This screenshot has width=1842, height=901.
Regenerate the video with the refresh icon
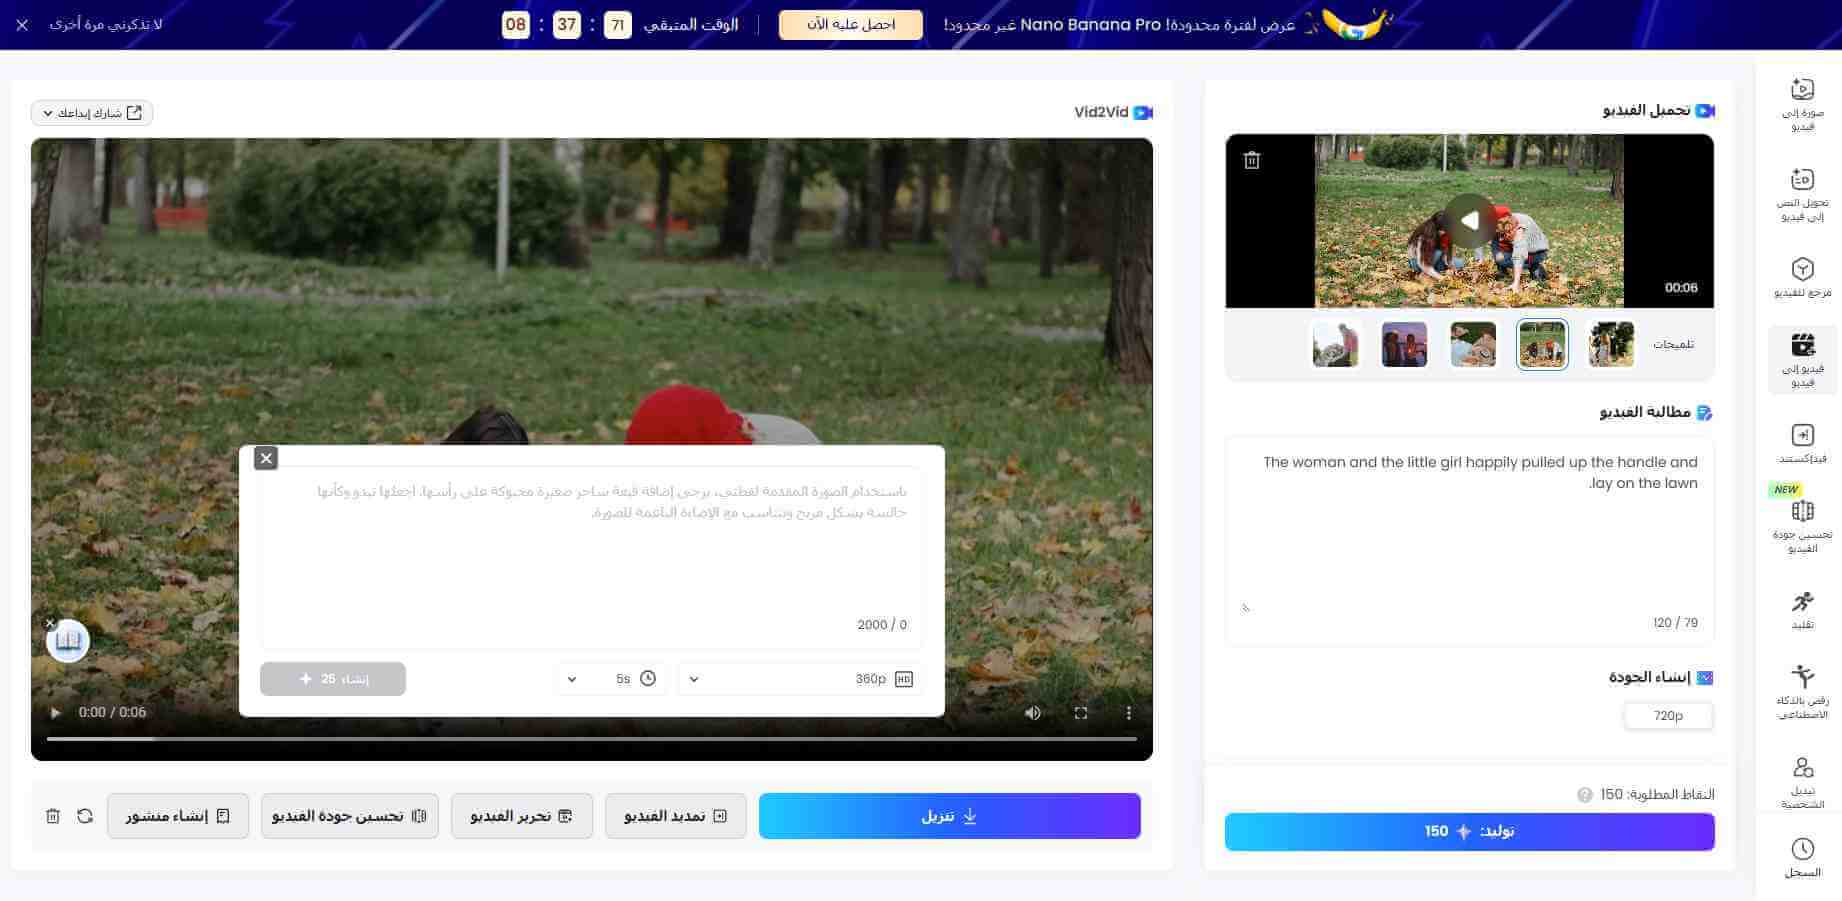(x=85, y=816)
